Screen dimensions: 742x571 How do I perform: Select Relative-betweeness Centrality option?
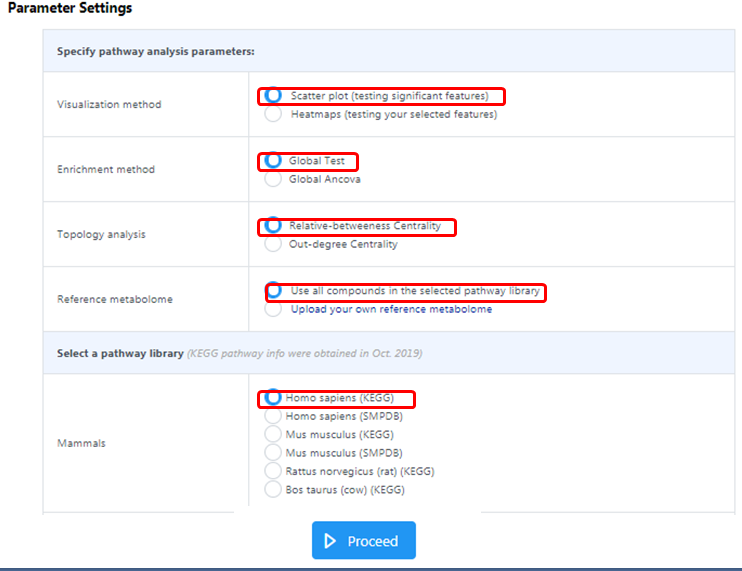(273, 226)
